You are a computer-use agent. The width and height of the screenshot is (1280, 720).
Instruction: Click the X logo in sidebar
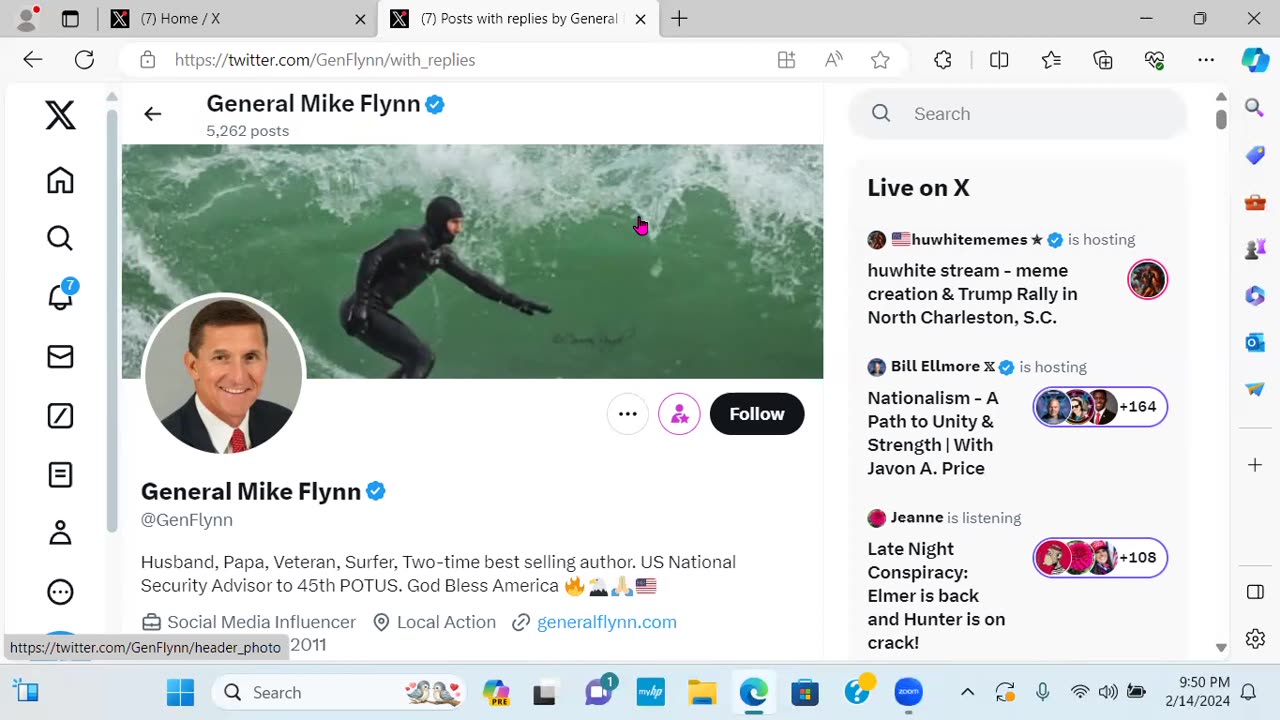60,116
